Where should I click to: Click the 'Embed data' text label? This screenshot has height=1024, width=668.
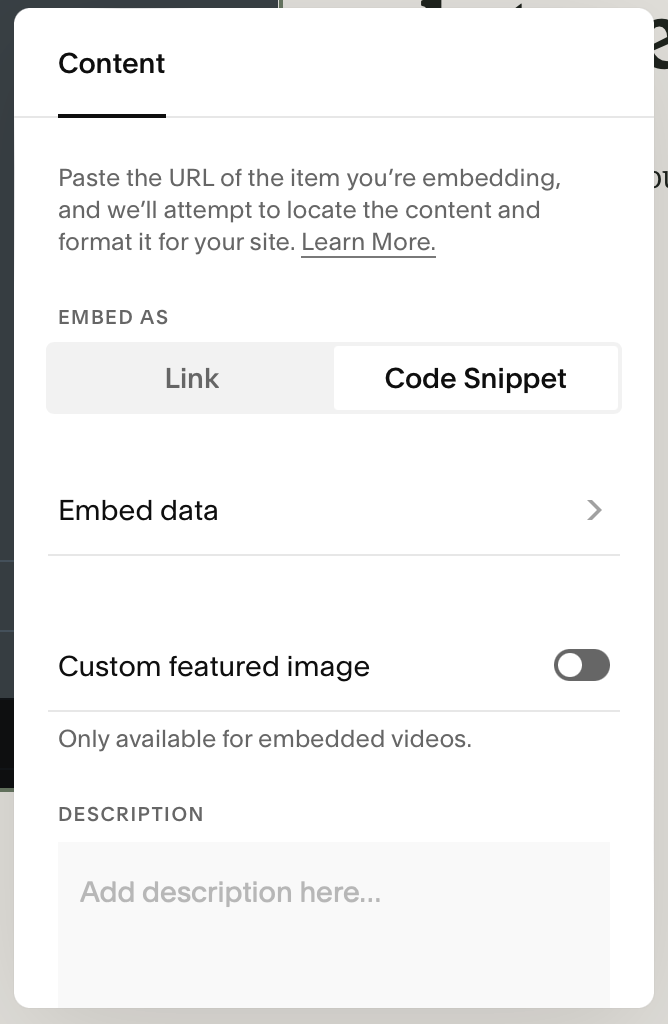(x=138, y=510)
